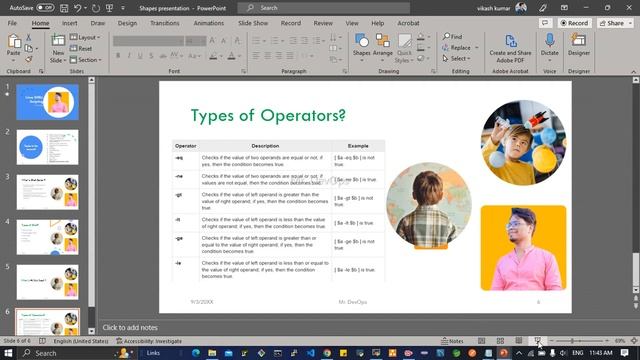The height and width of the screenshot is (360, 640).
Task: Click English (United States) language
Action: (x=81, y=341)
